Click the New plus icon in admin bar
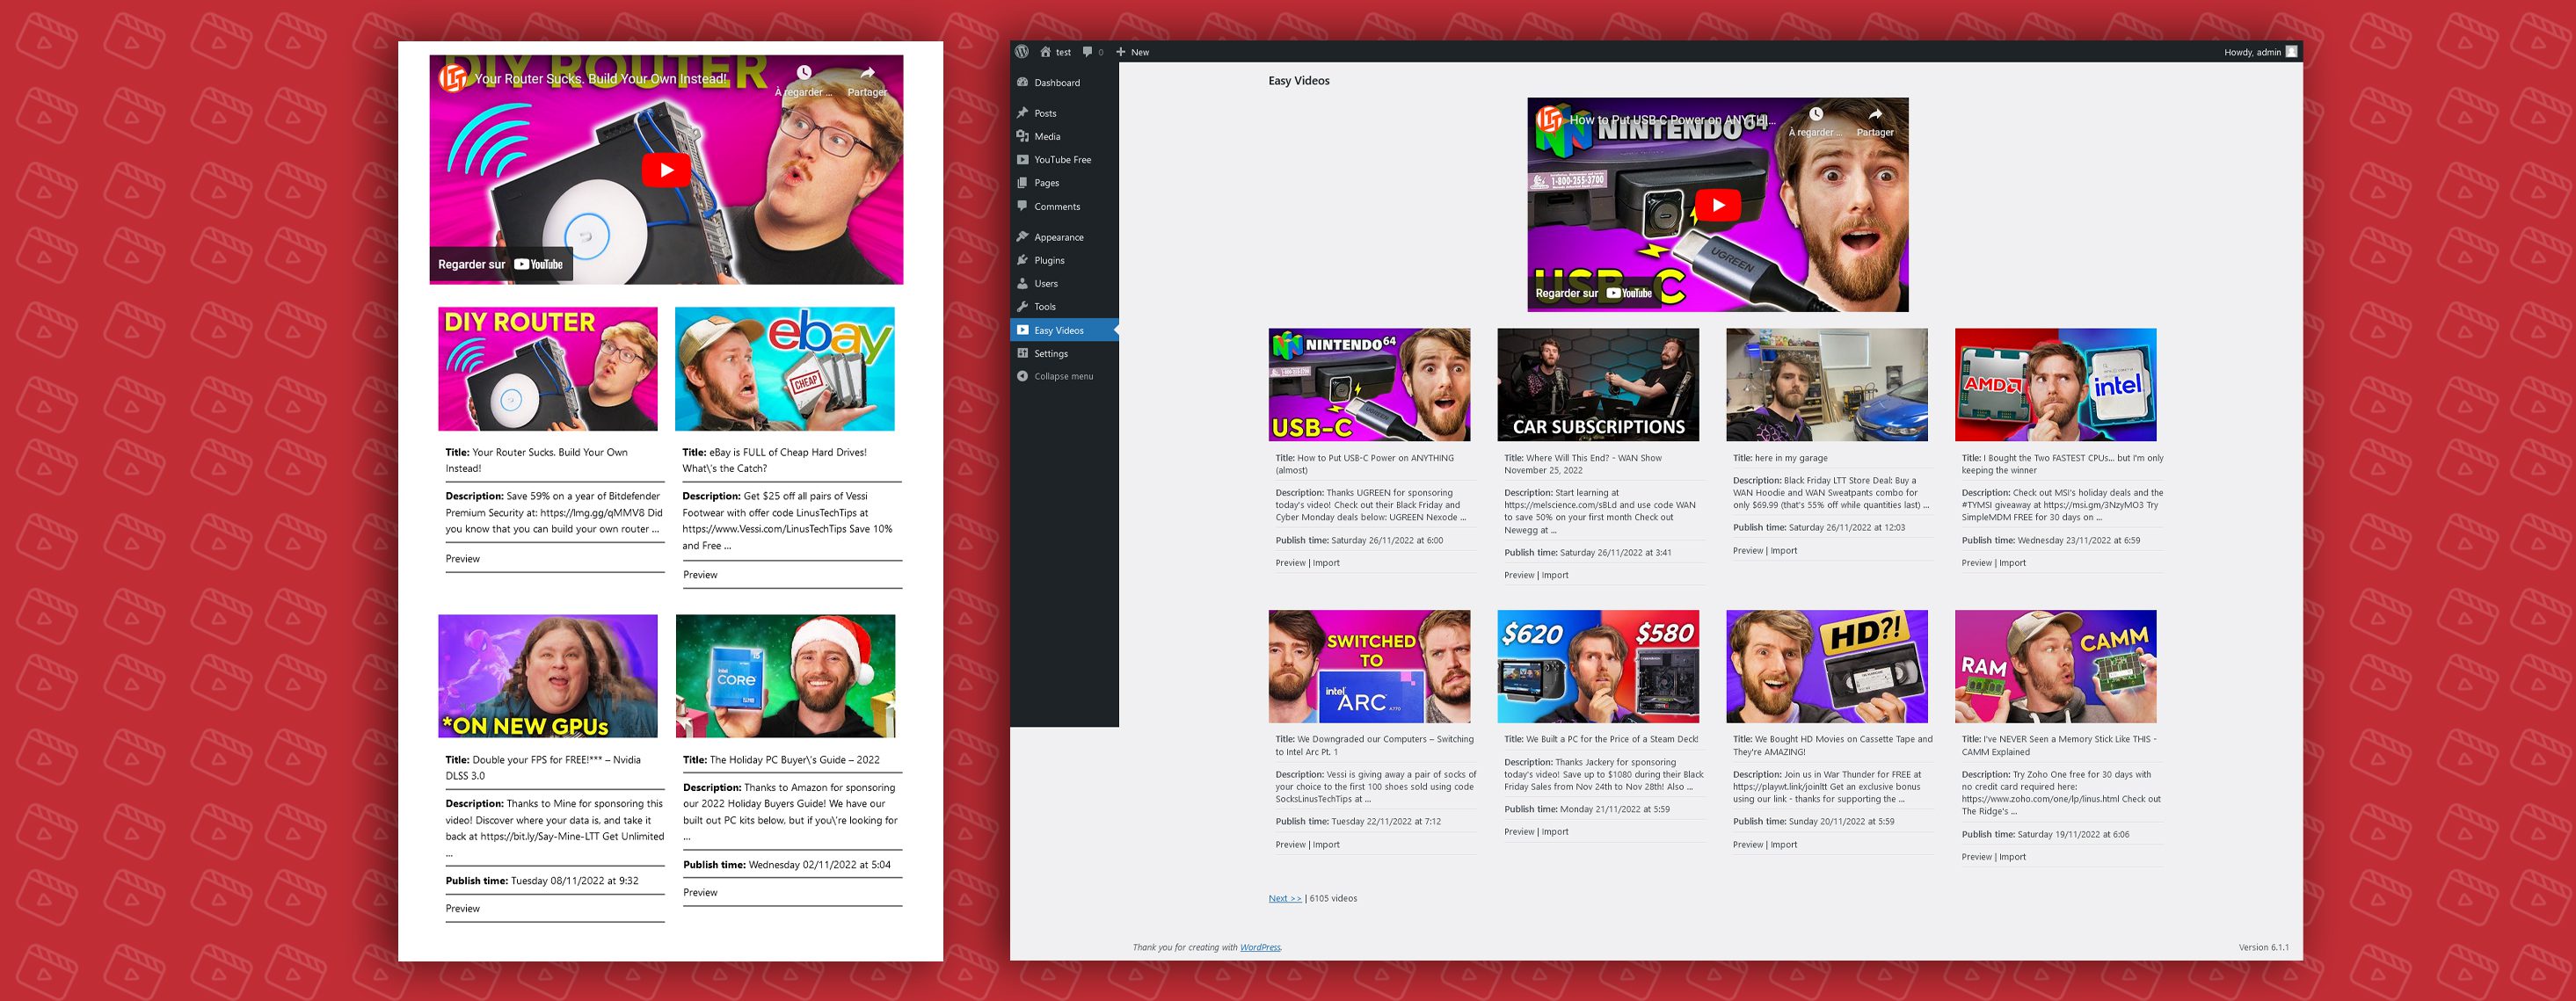The image size is (2576, 1001). (x=1120, y=52)
